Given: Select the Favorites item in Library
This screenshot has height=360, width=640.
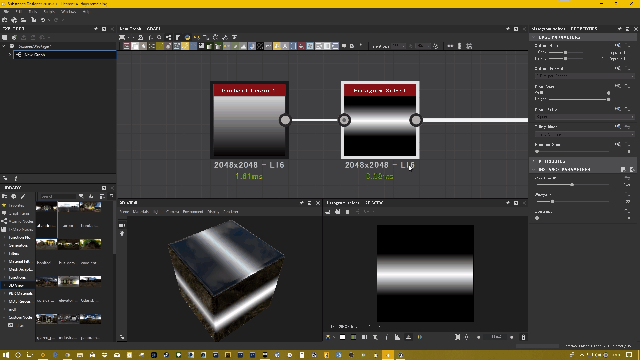Looking at the screenshot, I should [x=16, y=205].
